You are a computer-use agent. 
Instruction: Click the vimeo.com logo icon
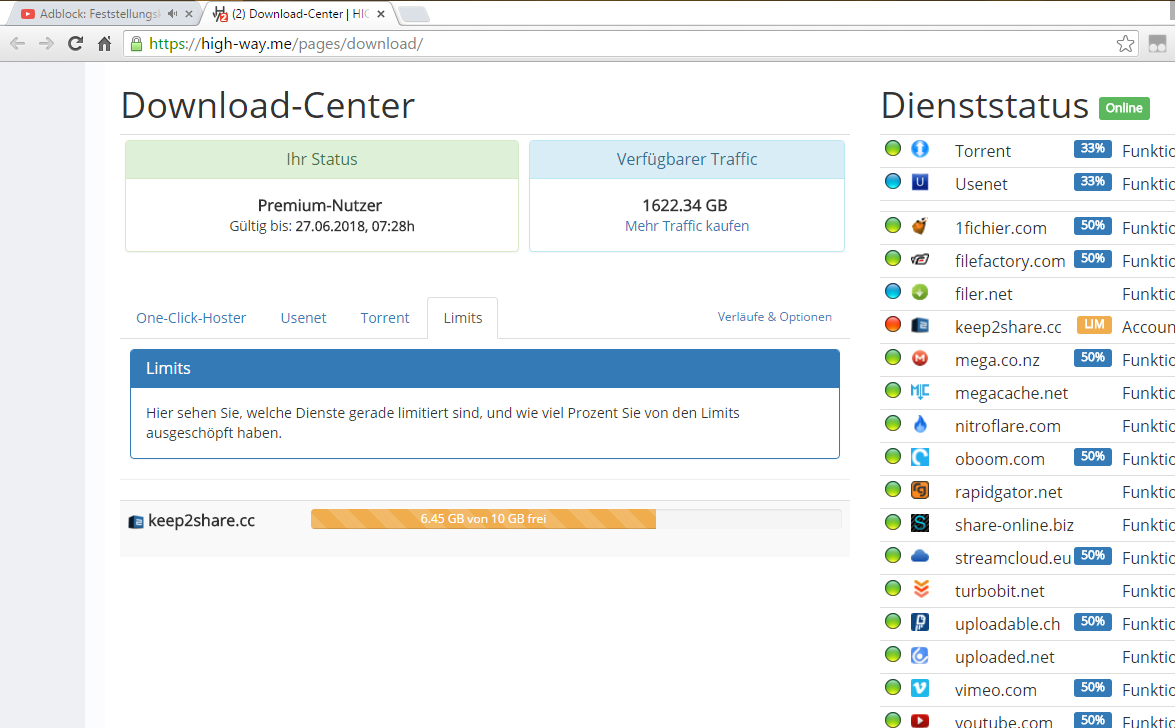[920, 688]
